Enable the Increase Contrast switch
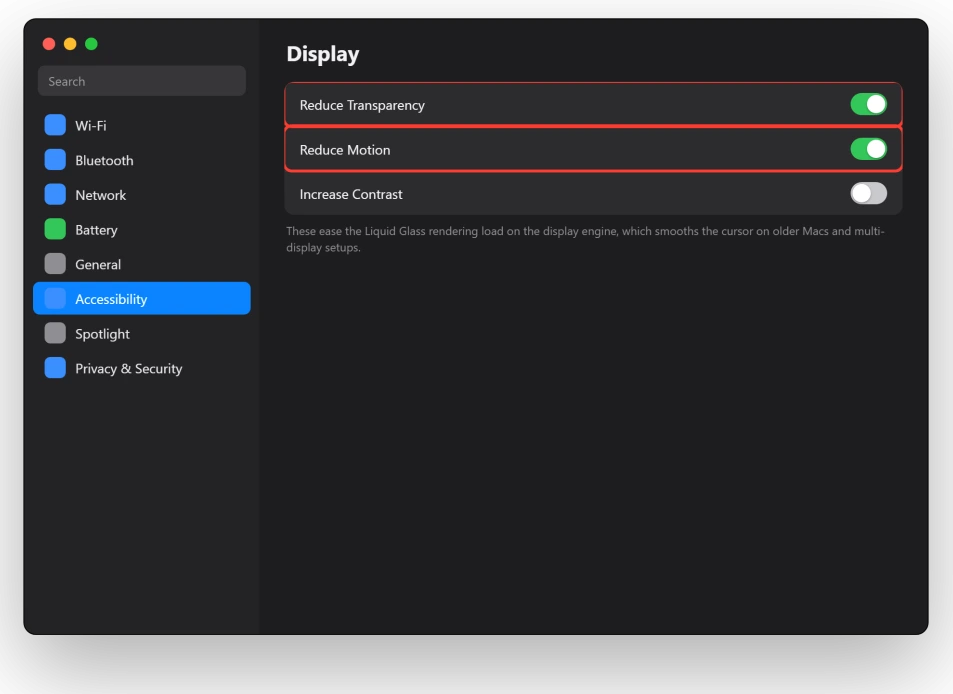 click(x=869, y=194)
